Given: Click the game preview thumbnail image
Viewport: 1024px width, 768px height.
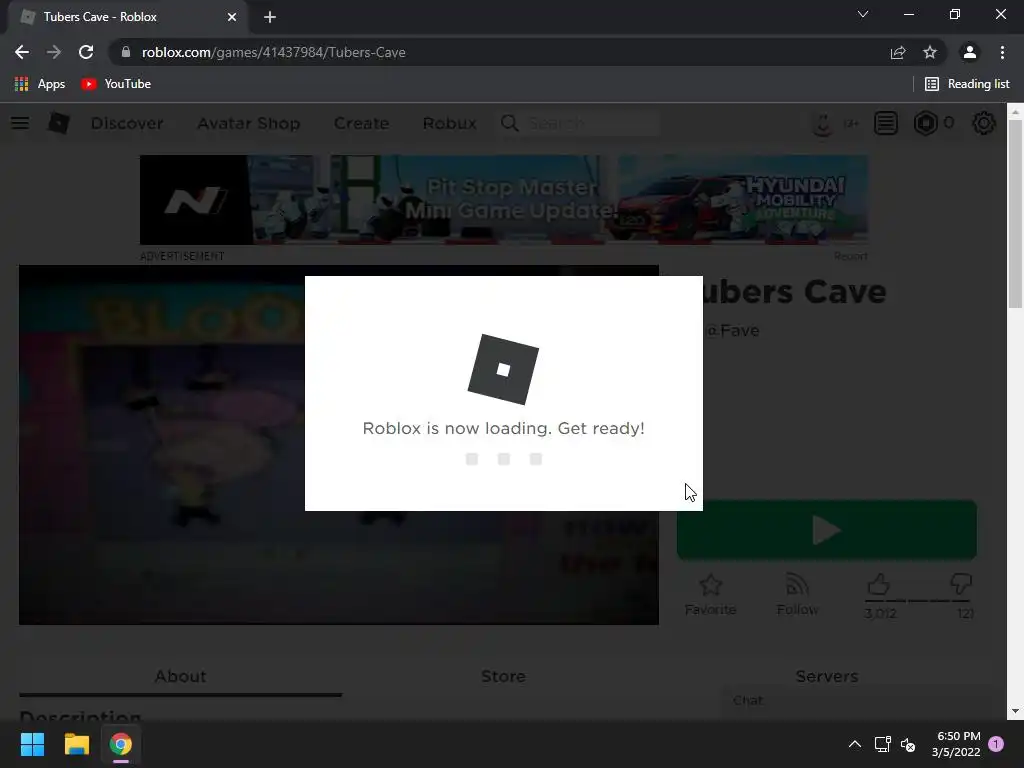Looking at the screenshot, I should (x=339, y=445).
